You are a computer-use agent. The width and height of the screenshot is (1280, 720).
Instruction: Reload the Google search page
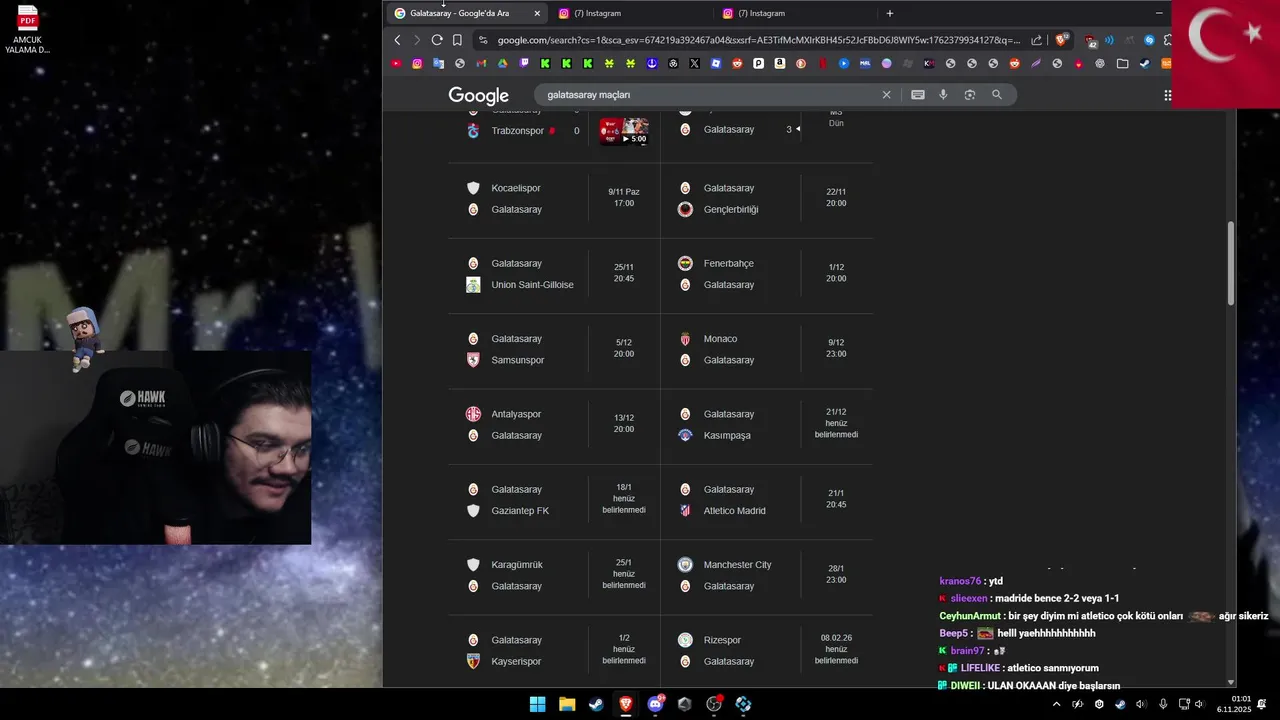tap(437, 40)
